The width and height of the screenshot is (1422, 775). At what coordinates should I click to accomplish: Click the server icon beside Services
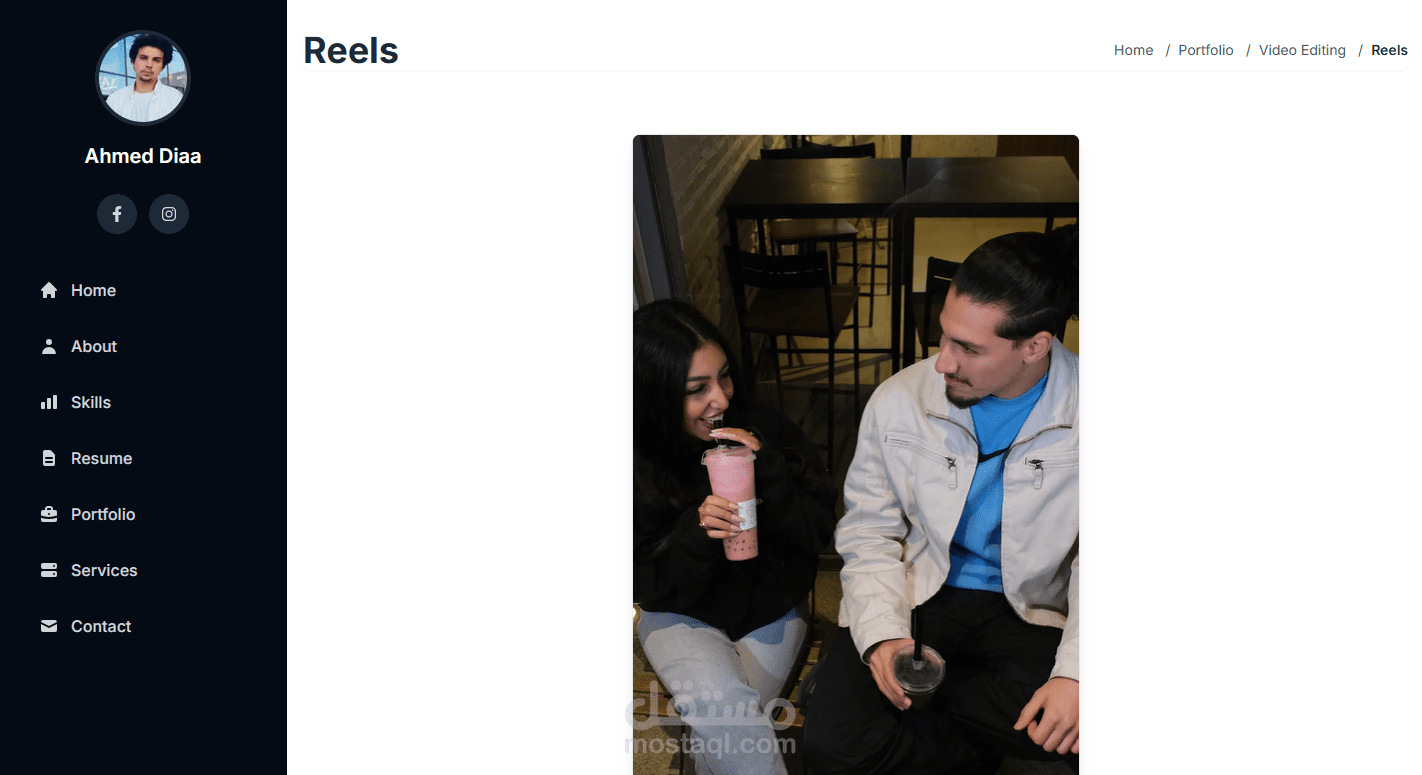pos(49,570)
